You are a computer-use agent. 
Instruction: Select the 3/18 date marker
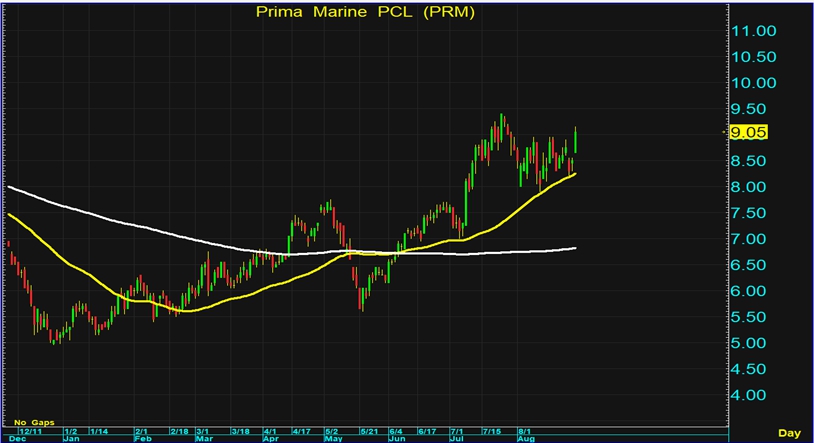tap(240, 432)
